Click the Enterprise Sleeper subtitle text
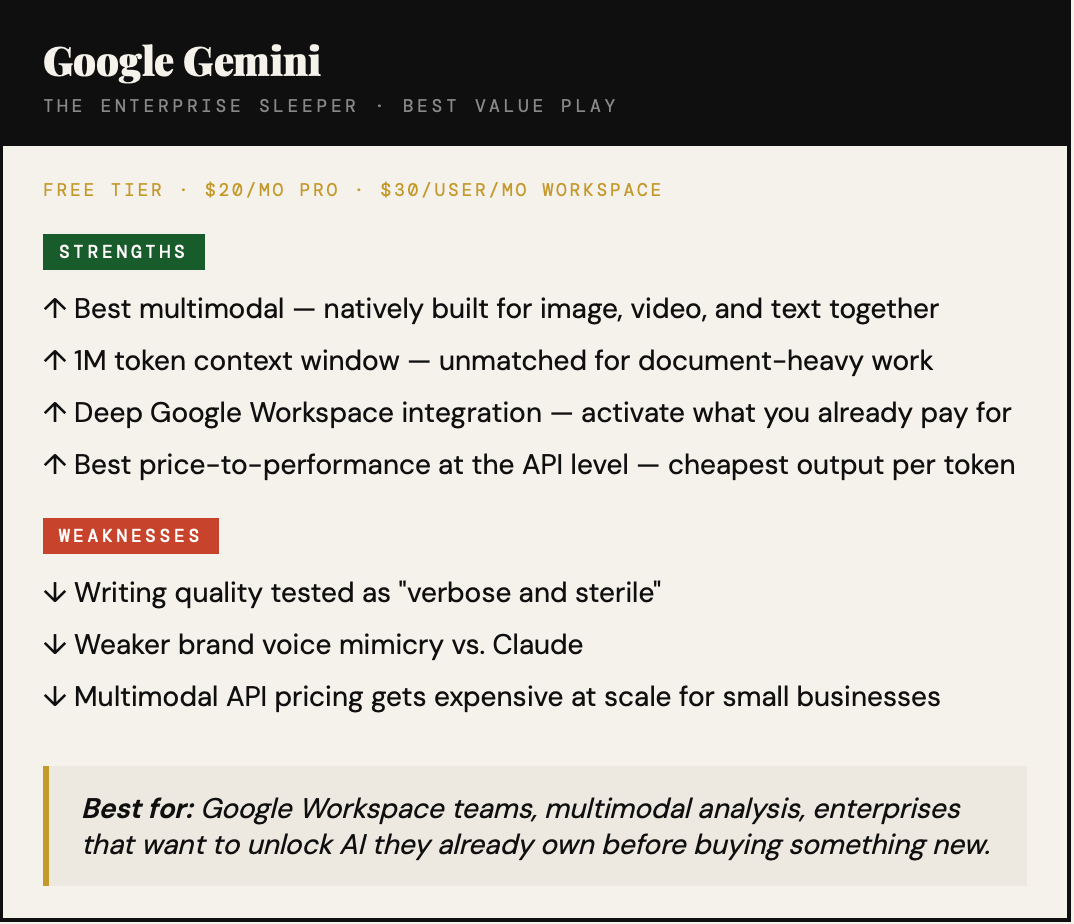Viewport: 1074px width, 924px height. coord(330,106)
